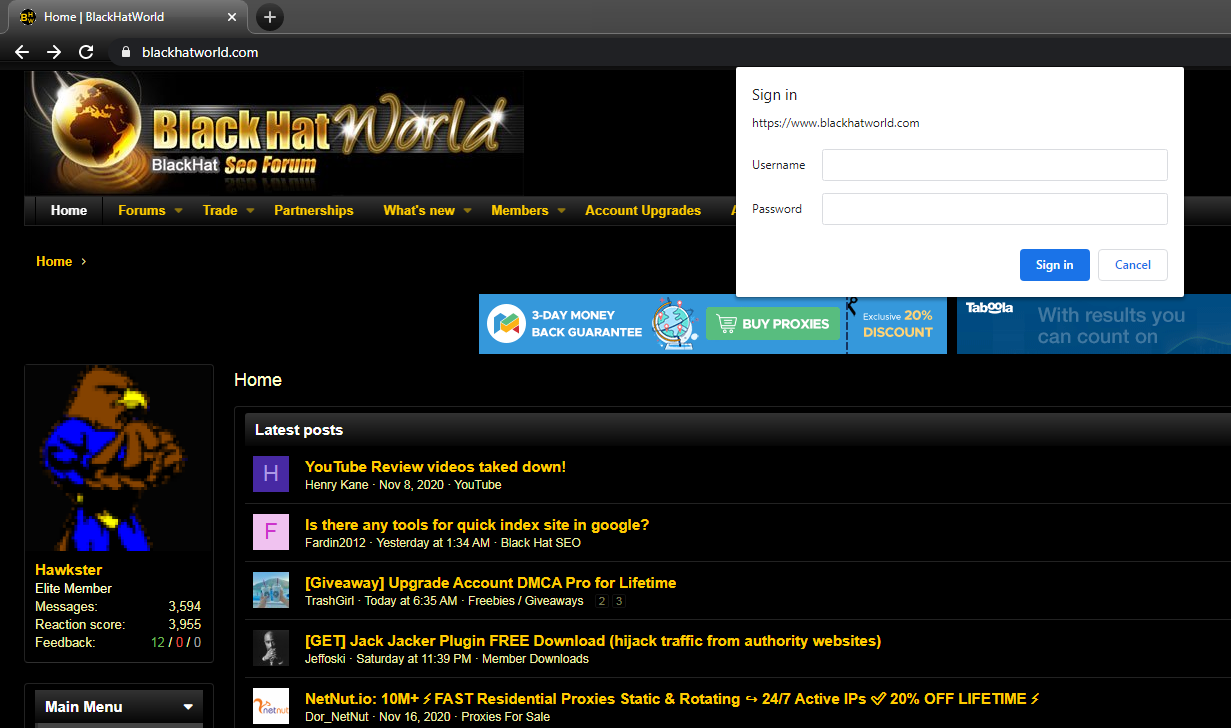Click the Home breadcrumb link
The image size is (1231, 728).
point(54,261)
